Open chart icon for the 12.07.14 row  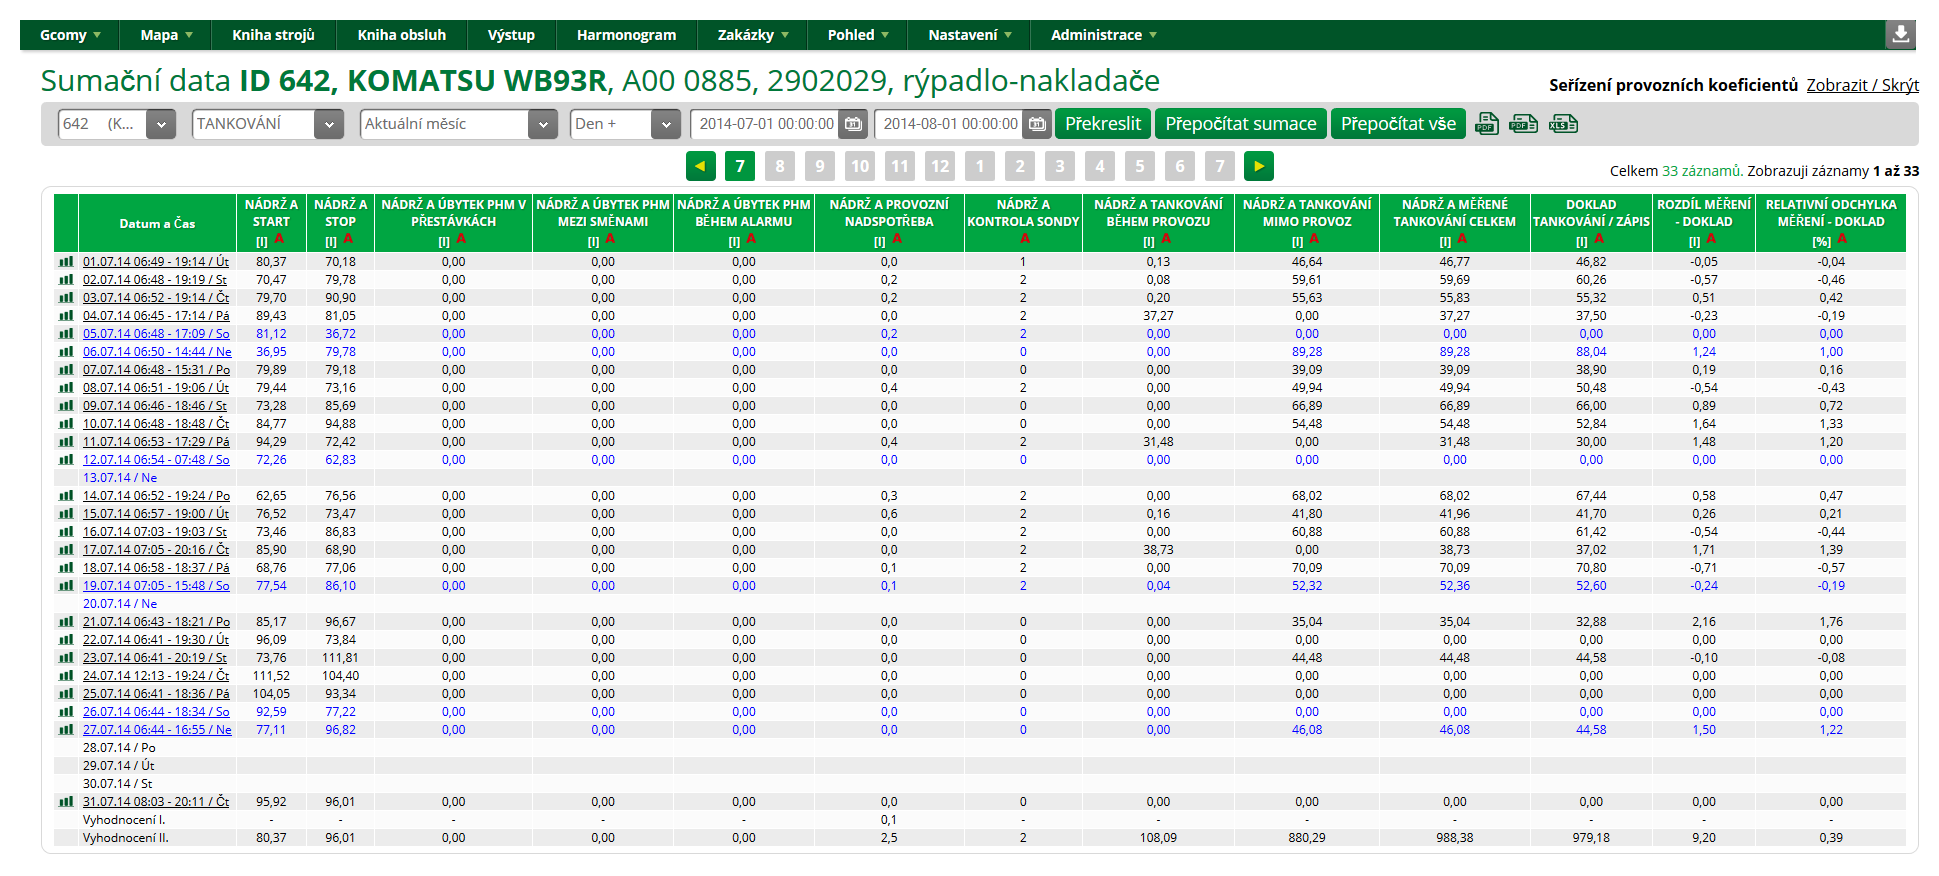click(x=66, y=460)
